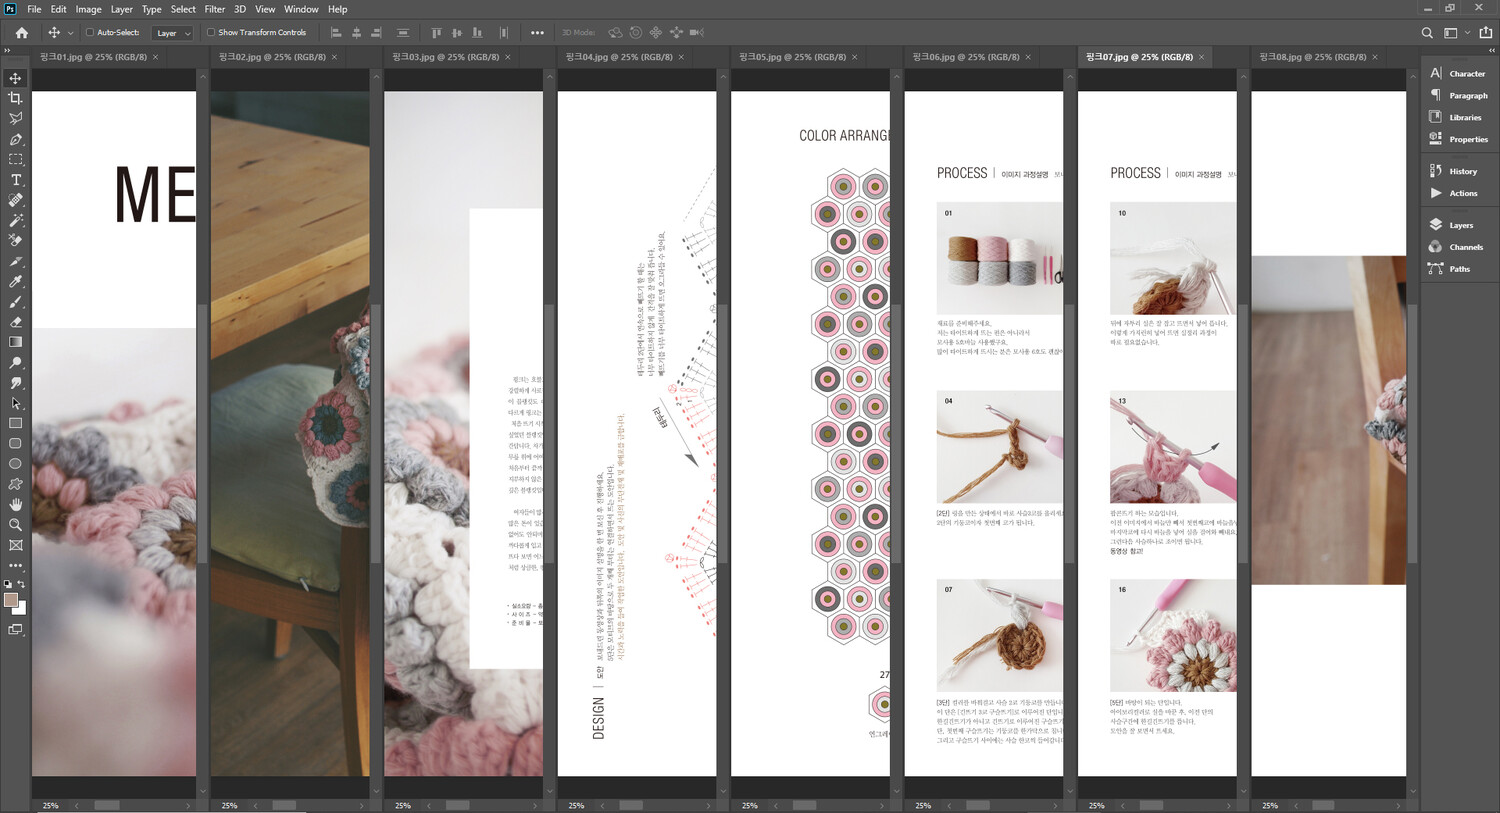Click the Home button
Screen dimensions: 1500x813
click(22, 33)
